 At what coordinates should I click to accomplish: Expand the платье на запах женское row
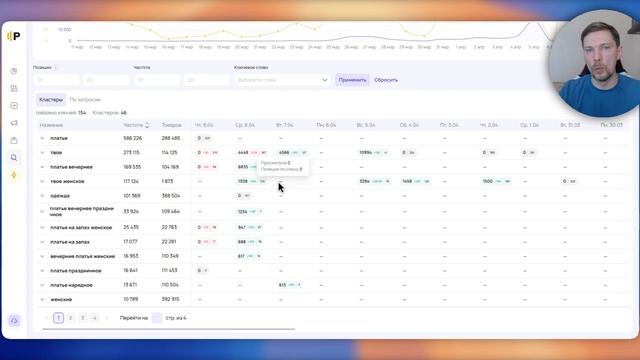[42, 227]
